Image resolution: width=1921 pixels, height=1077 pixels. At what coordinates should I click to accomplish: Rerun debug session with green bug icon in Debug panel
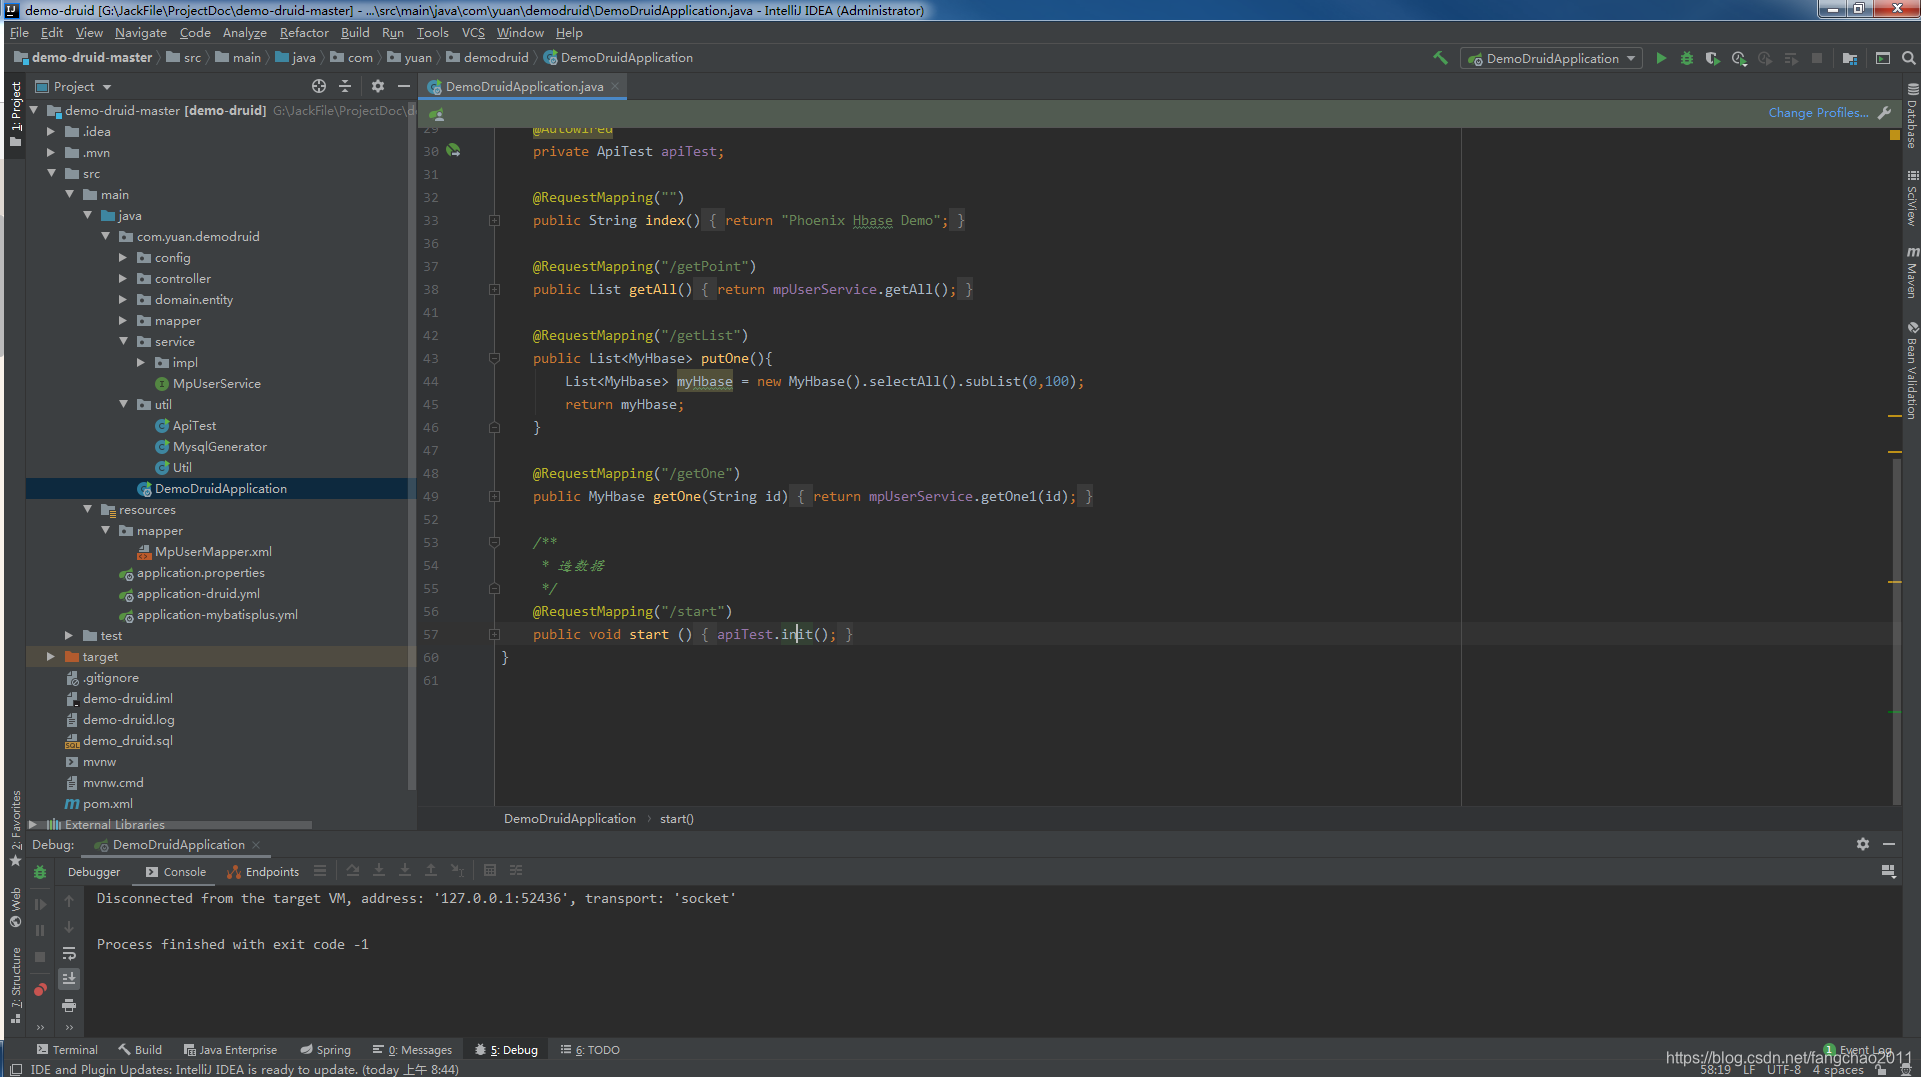tap(40, 872)
